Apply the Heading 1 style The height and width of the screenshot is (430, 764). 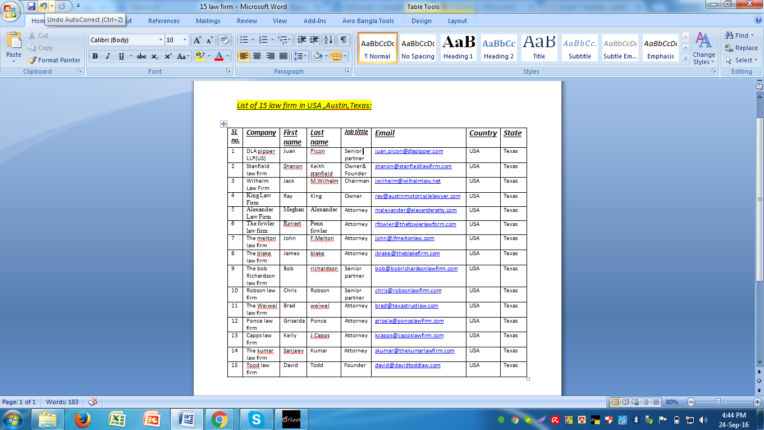coord(458,48)
